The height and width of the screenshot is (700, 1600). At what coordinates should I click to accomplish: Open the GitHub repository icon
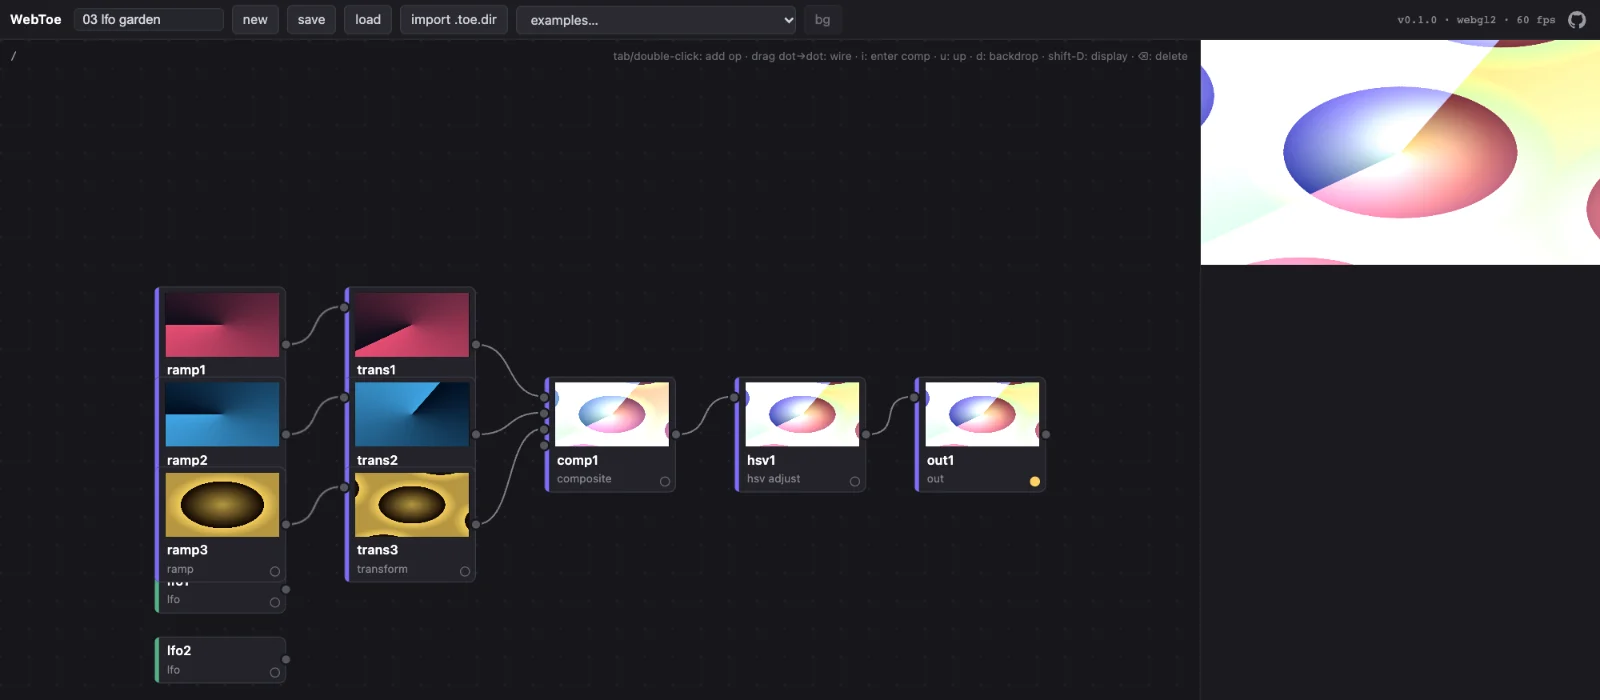[1577, 20]
